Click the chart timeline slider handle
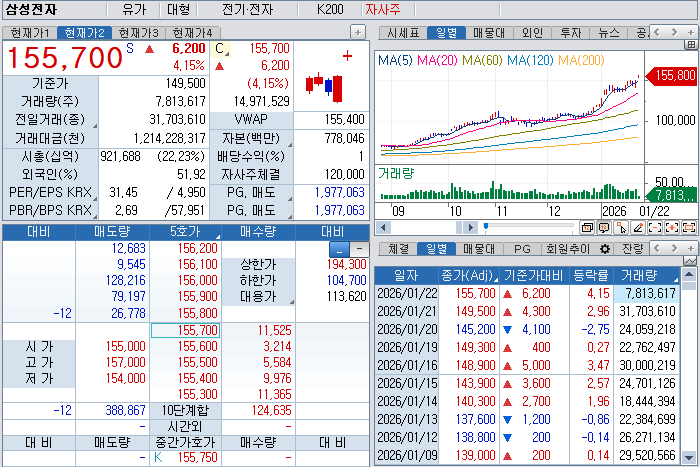 [x=485, y=227]
